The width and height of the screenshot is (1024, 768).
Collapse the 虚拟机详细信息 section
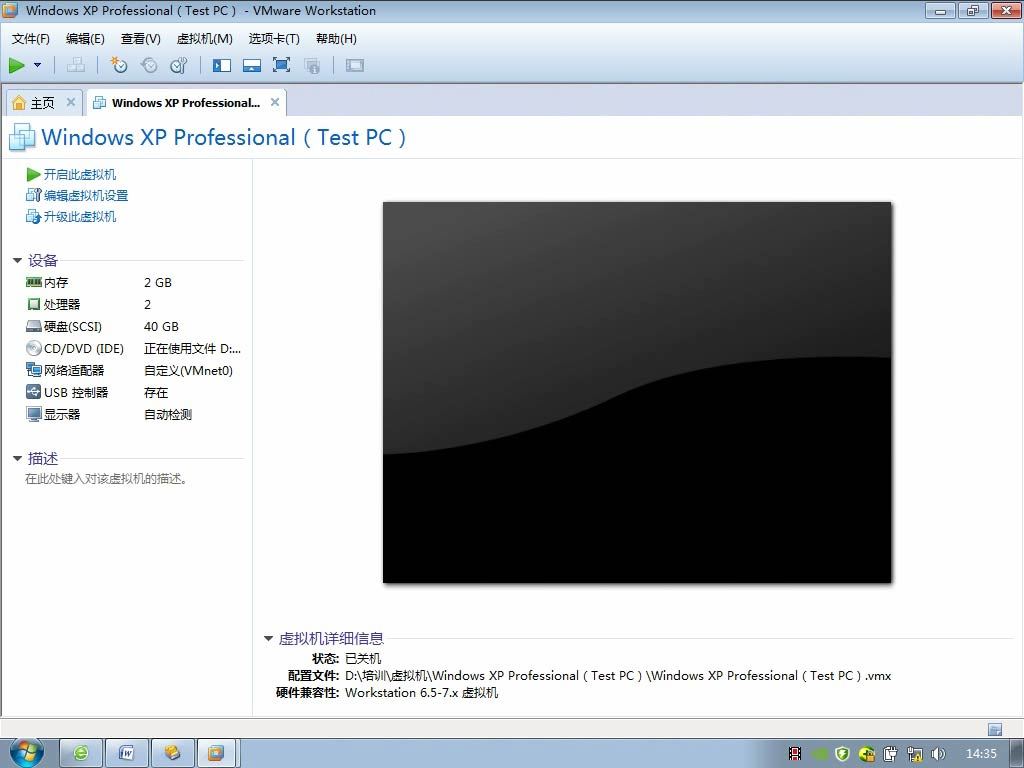point(268,639)
